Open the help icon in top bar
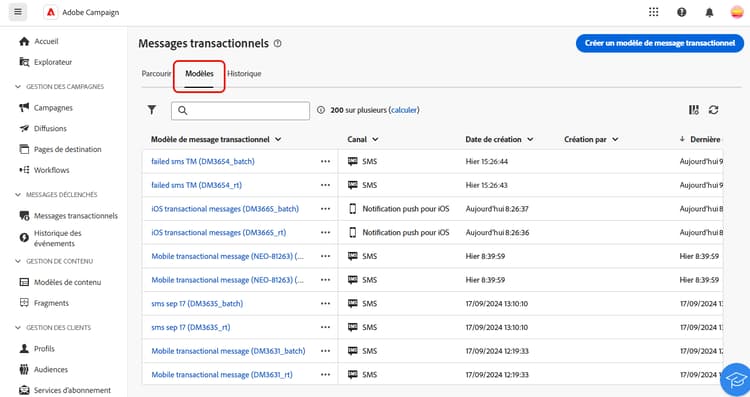The width and height of the screenshot is (750, 397). coord(682,12)
